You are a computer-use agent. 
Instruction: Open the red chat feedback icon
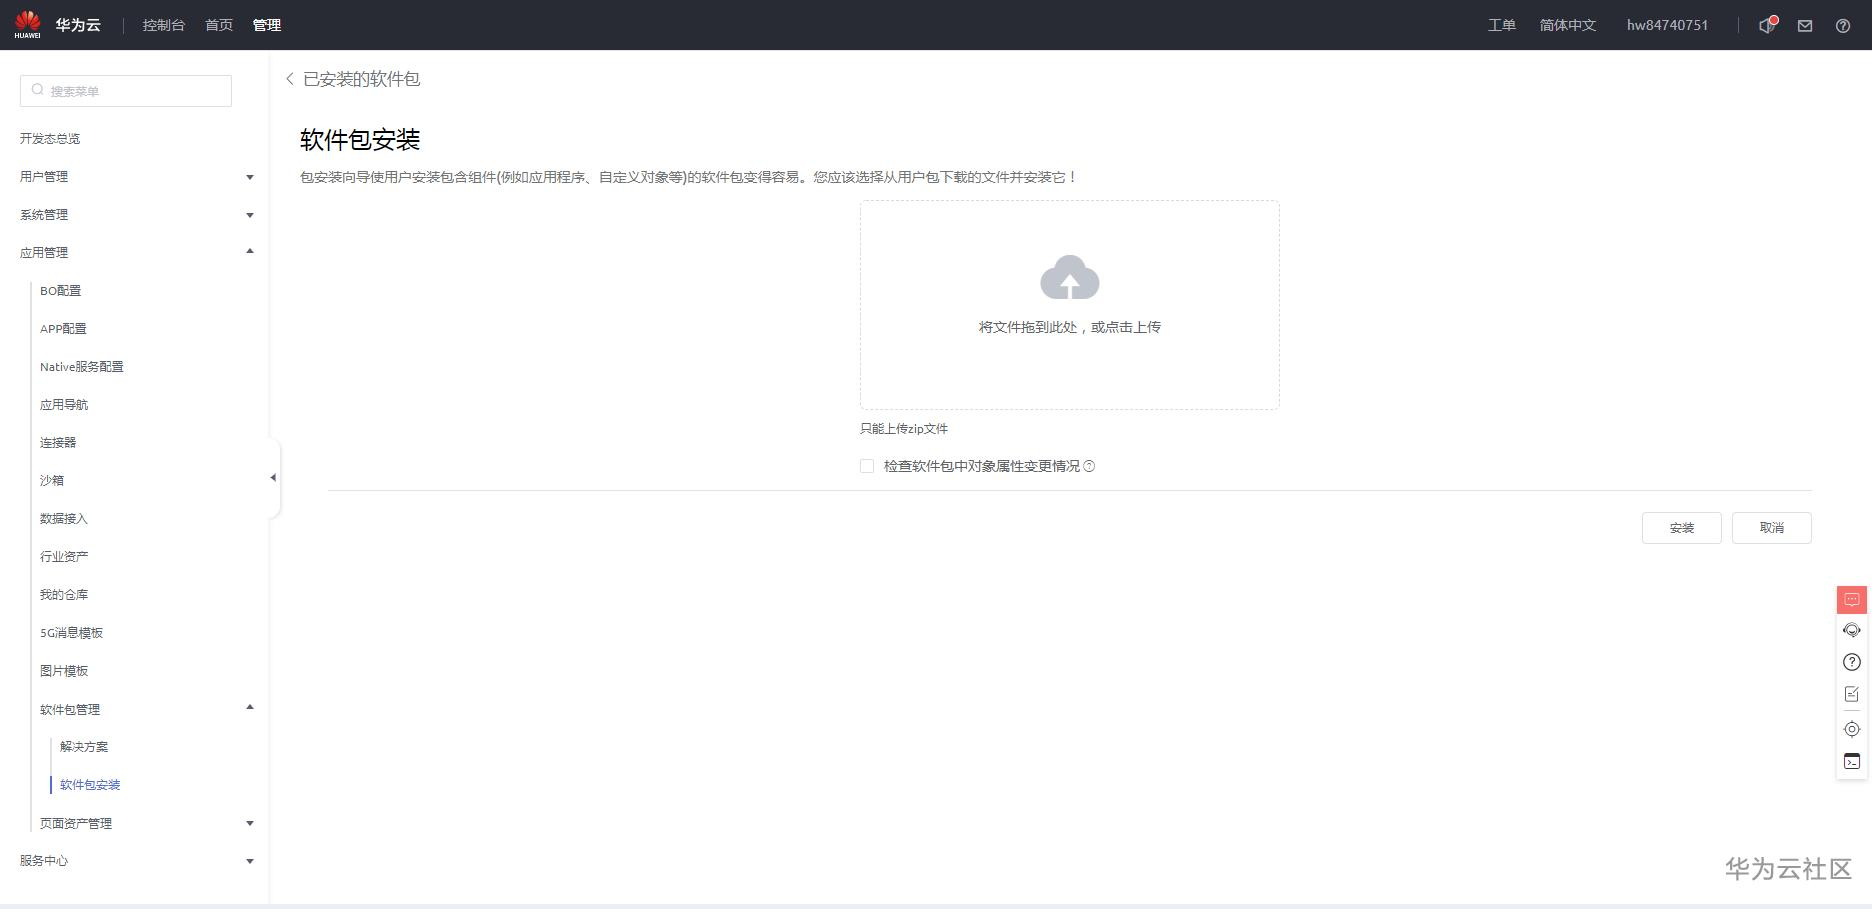[x=1852, y=599]
